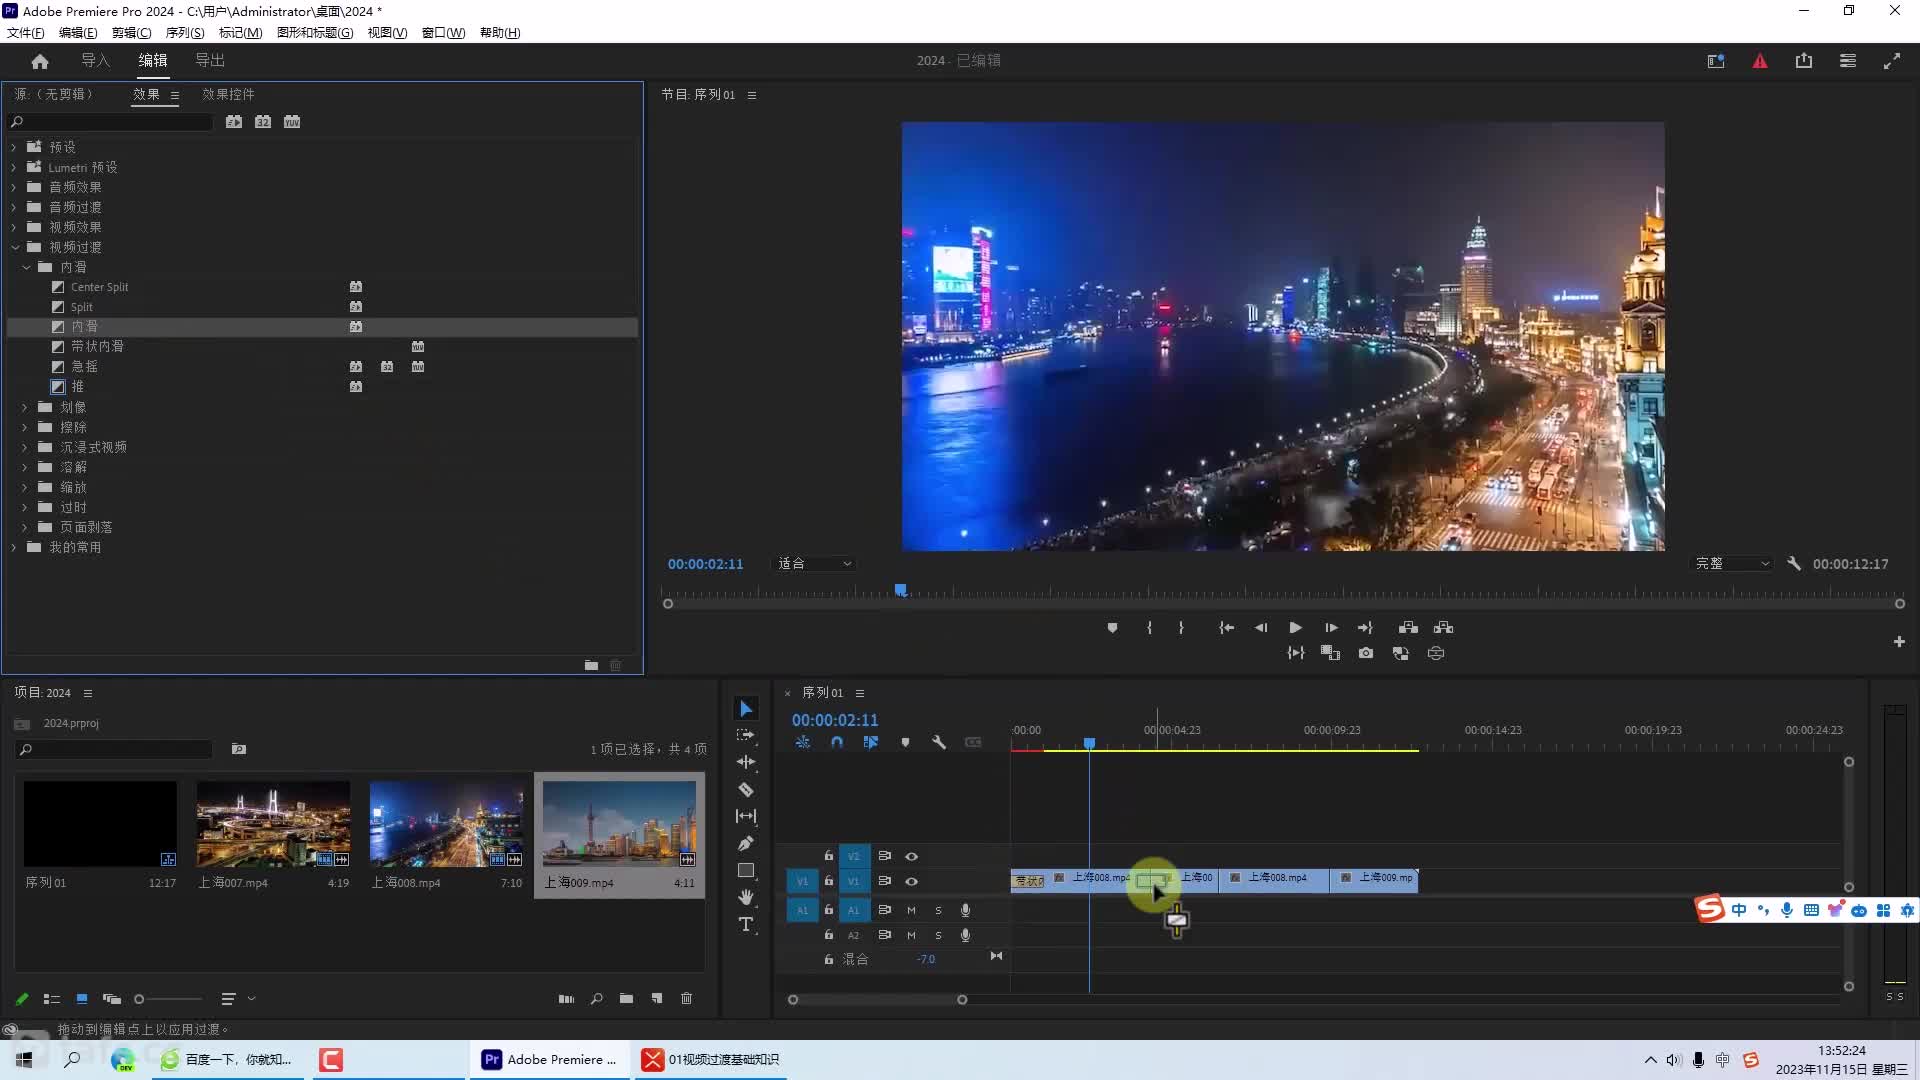The height and width of the screenshot is (1080, 1920).
Task: Click the Effects panel search field
Action: [x=110, y=122]
